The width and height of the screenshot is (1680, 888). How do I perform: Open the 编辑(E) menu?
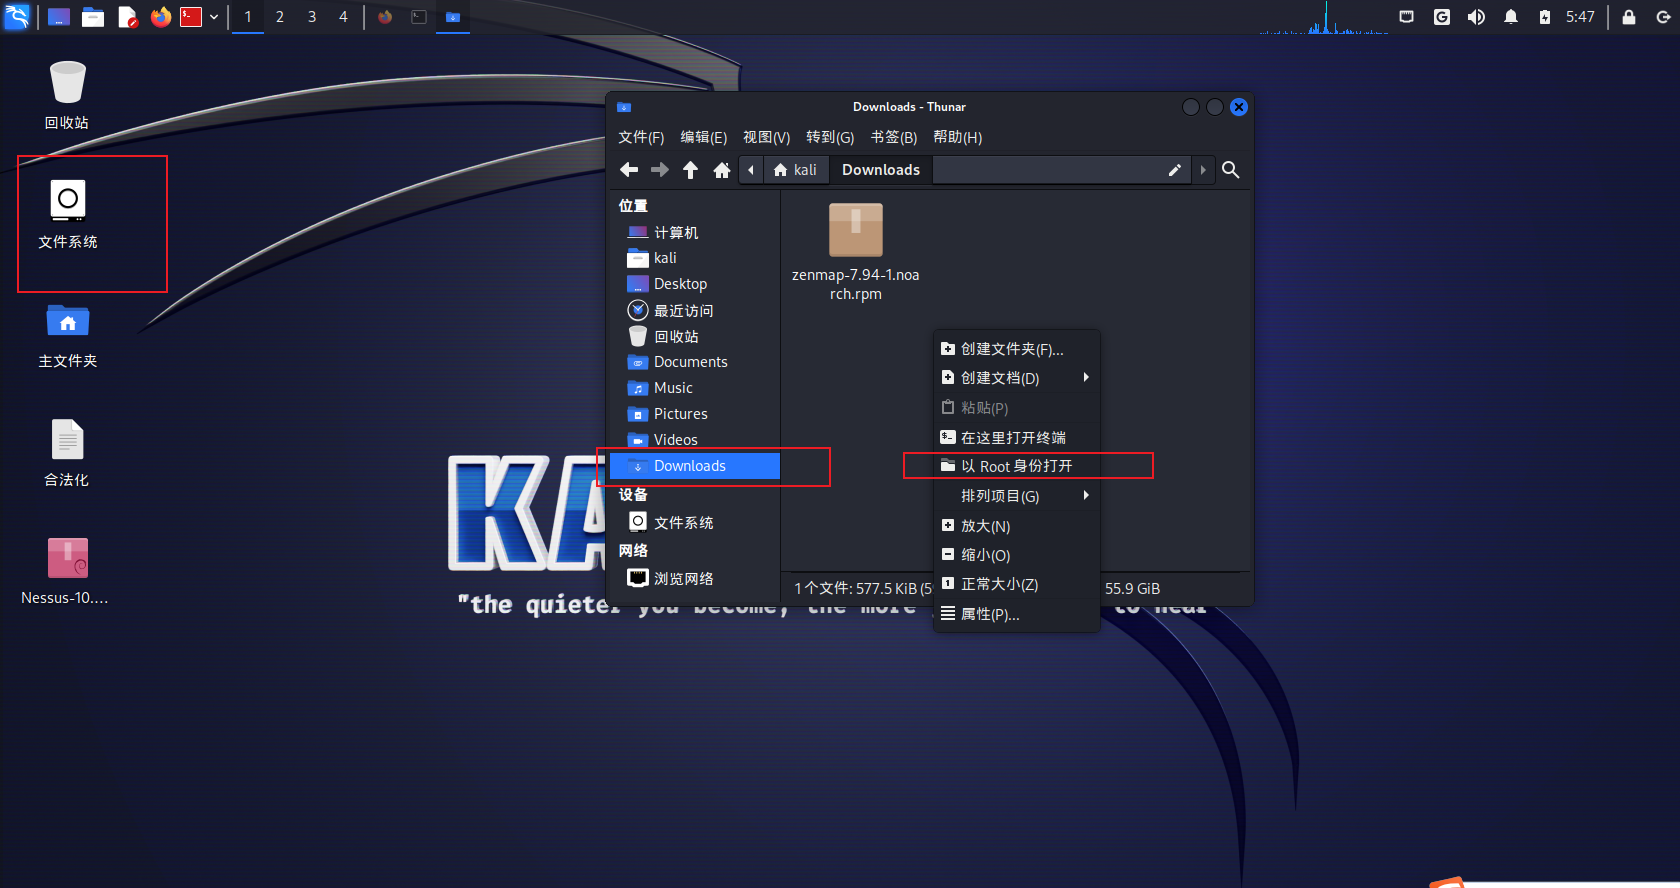(704, 137)
